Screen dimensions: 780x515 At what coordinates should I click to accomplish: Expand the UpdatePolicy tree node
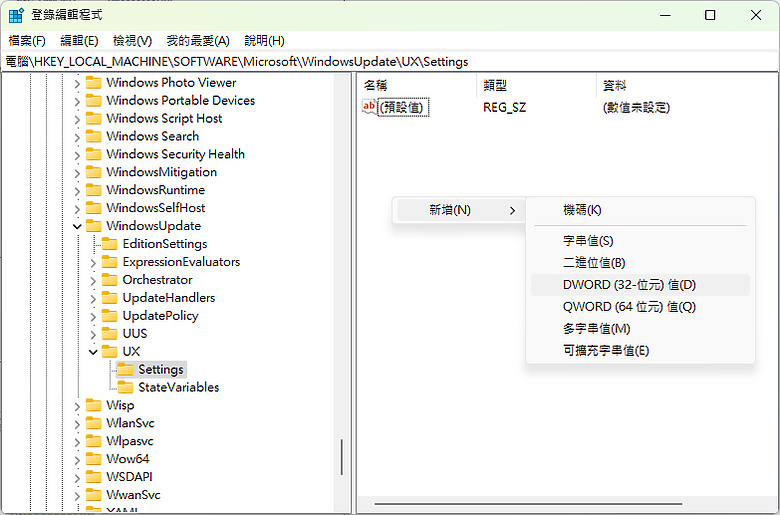coord(93,316)
